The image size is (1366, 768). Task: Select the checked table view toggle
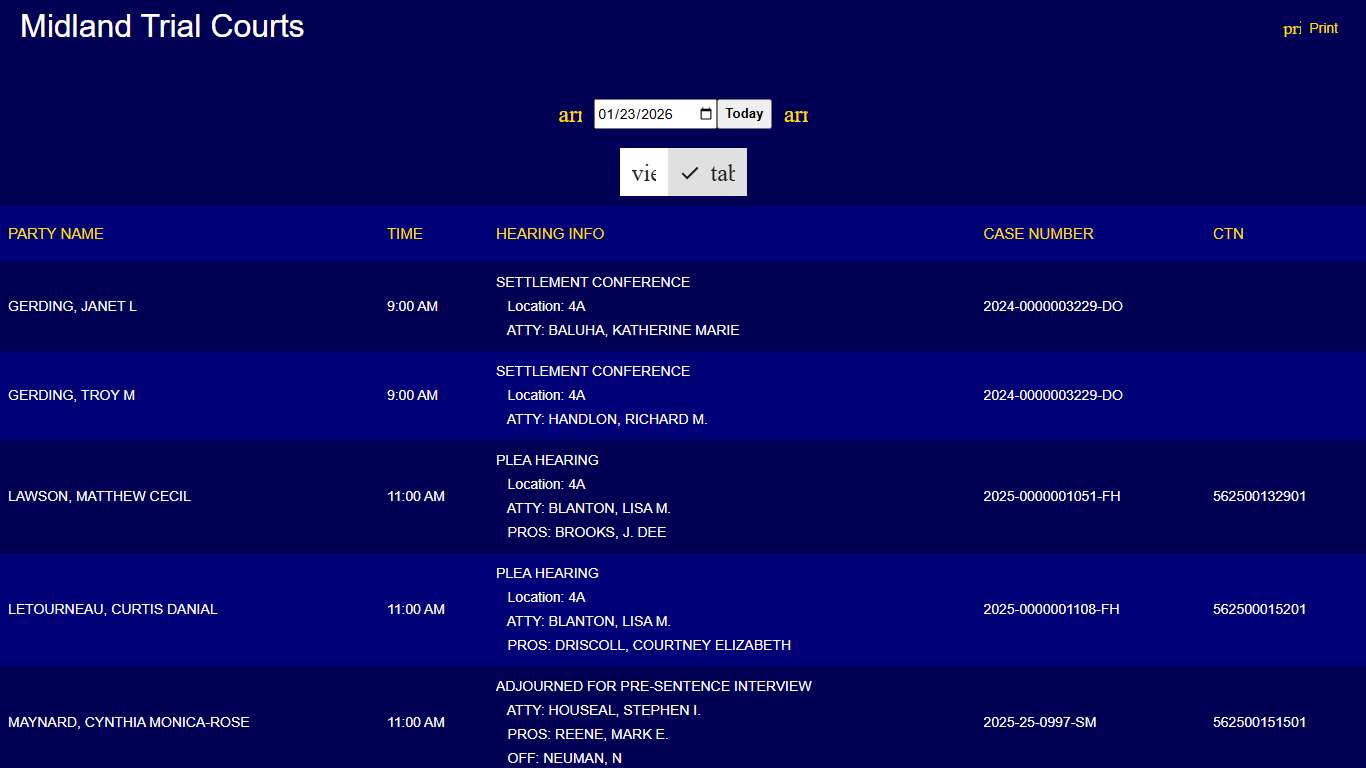point(707,173)
